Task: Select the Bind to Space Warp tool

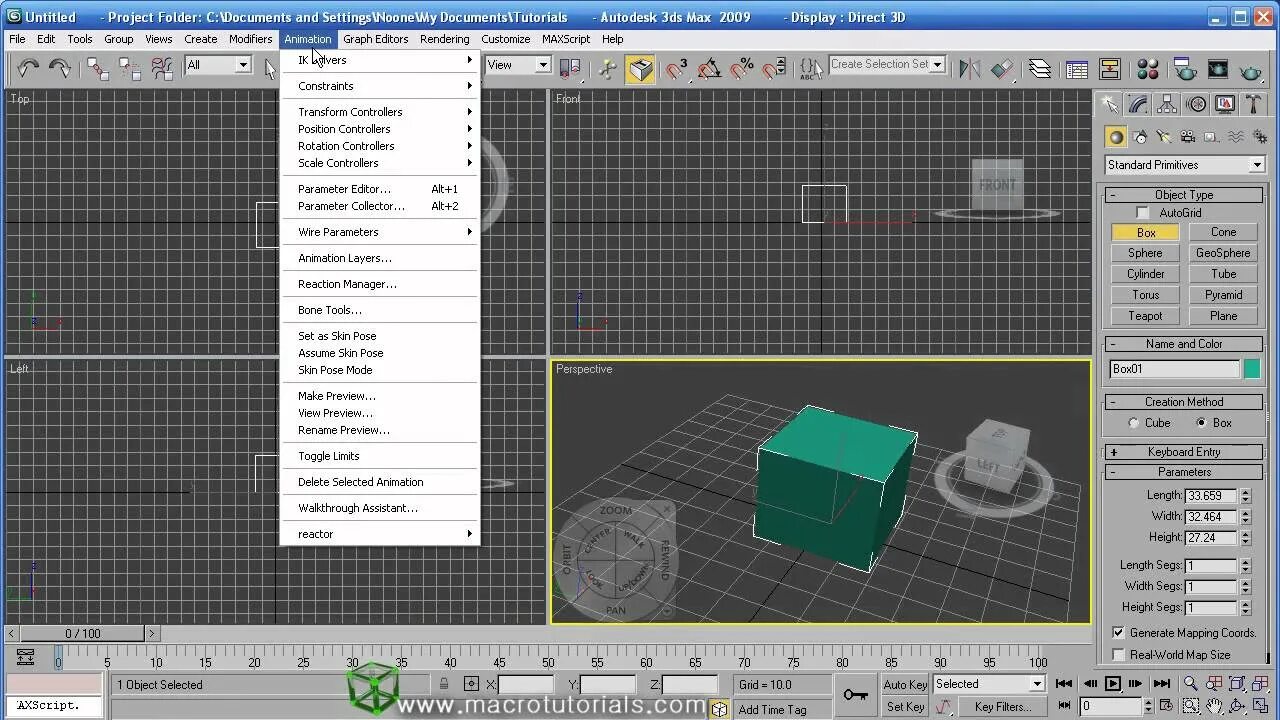Action: [x=162, y=68]
